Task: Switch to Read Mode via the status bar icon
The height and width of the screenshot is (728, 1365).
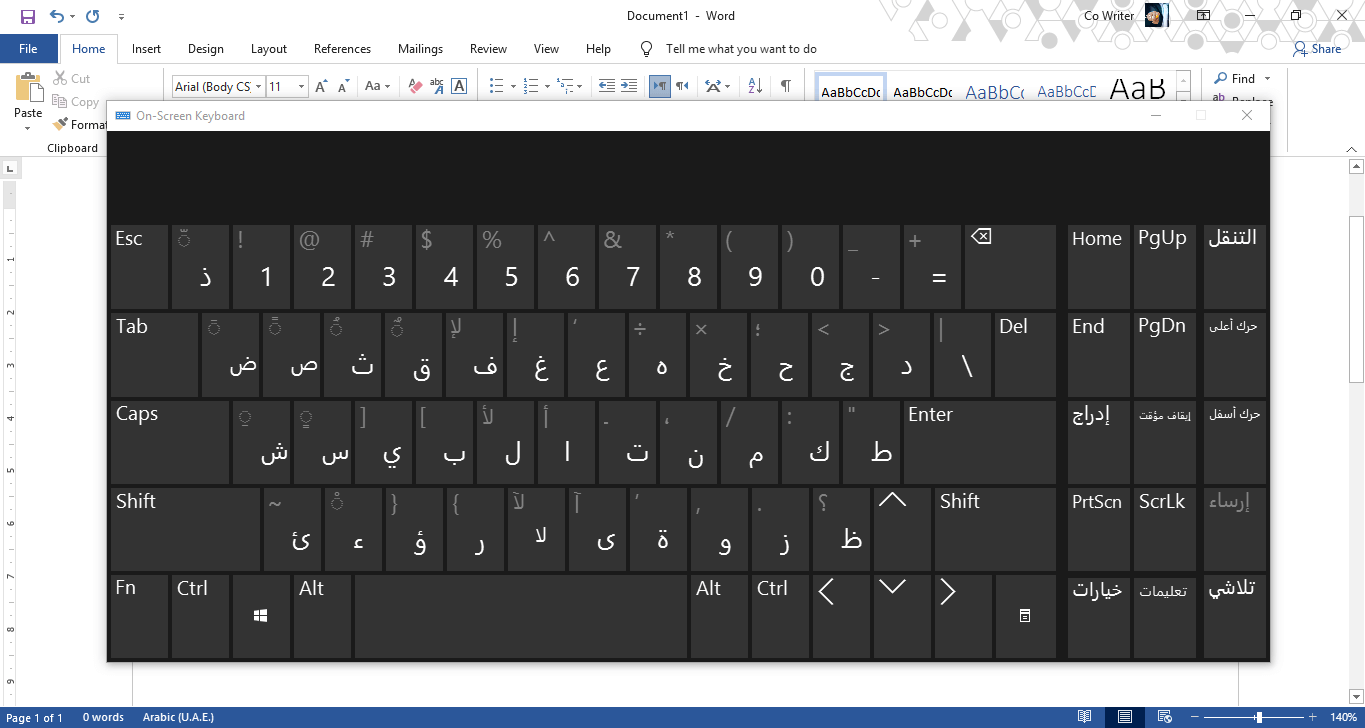Action: click(x=1085, y=717)
